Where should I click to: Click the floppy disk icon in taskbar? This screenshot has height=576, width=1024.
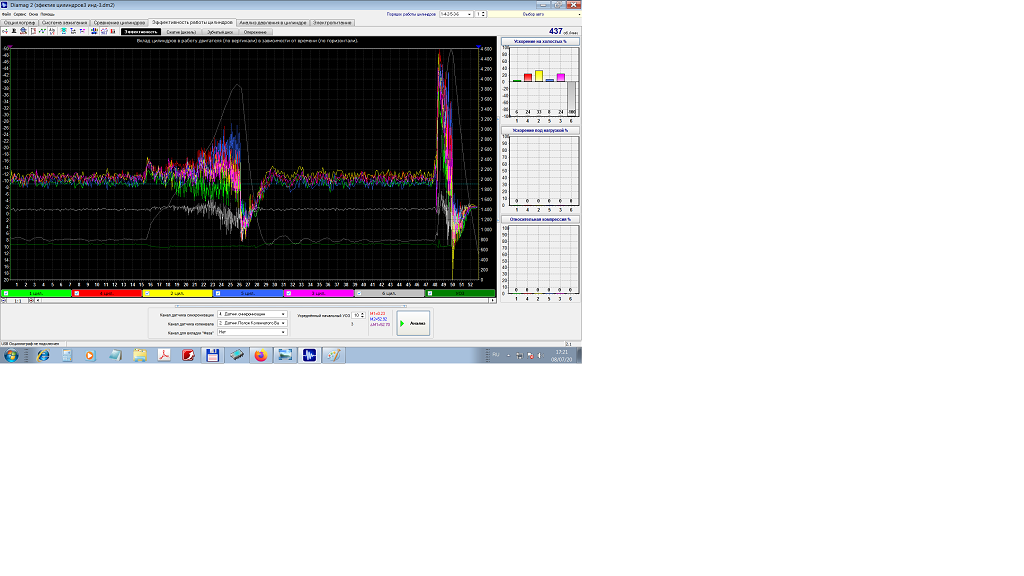[x=212, y=355]
